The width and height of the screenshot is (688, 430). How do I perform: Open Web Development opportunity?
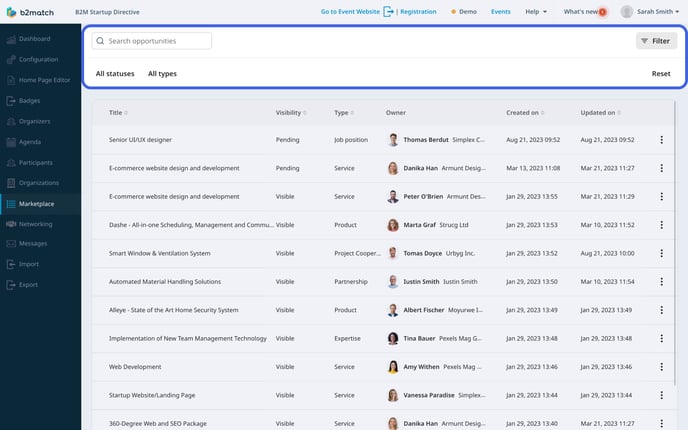[135, 367]
